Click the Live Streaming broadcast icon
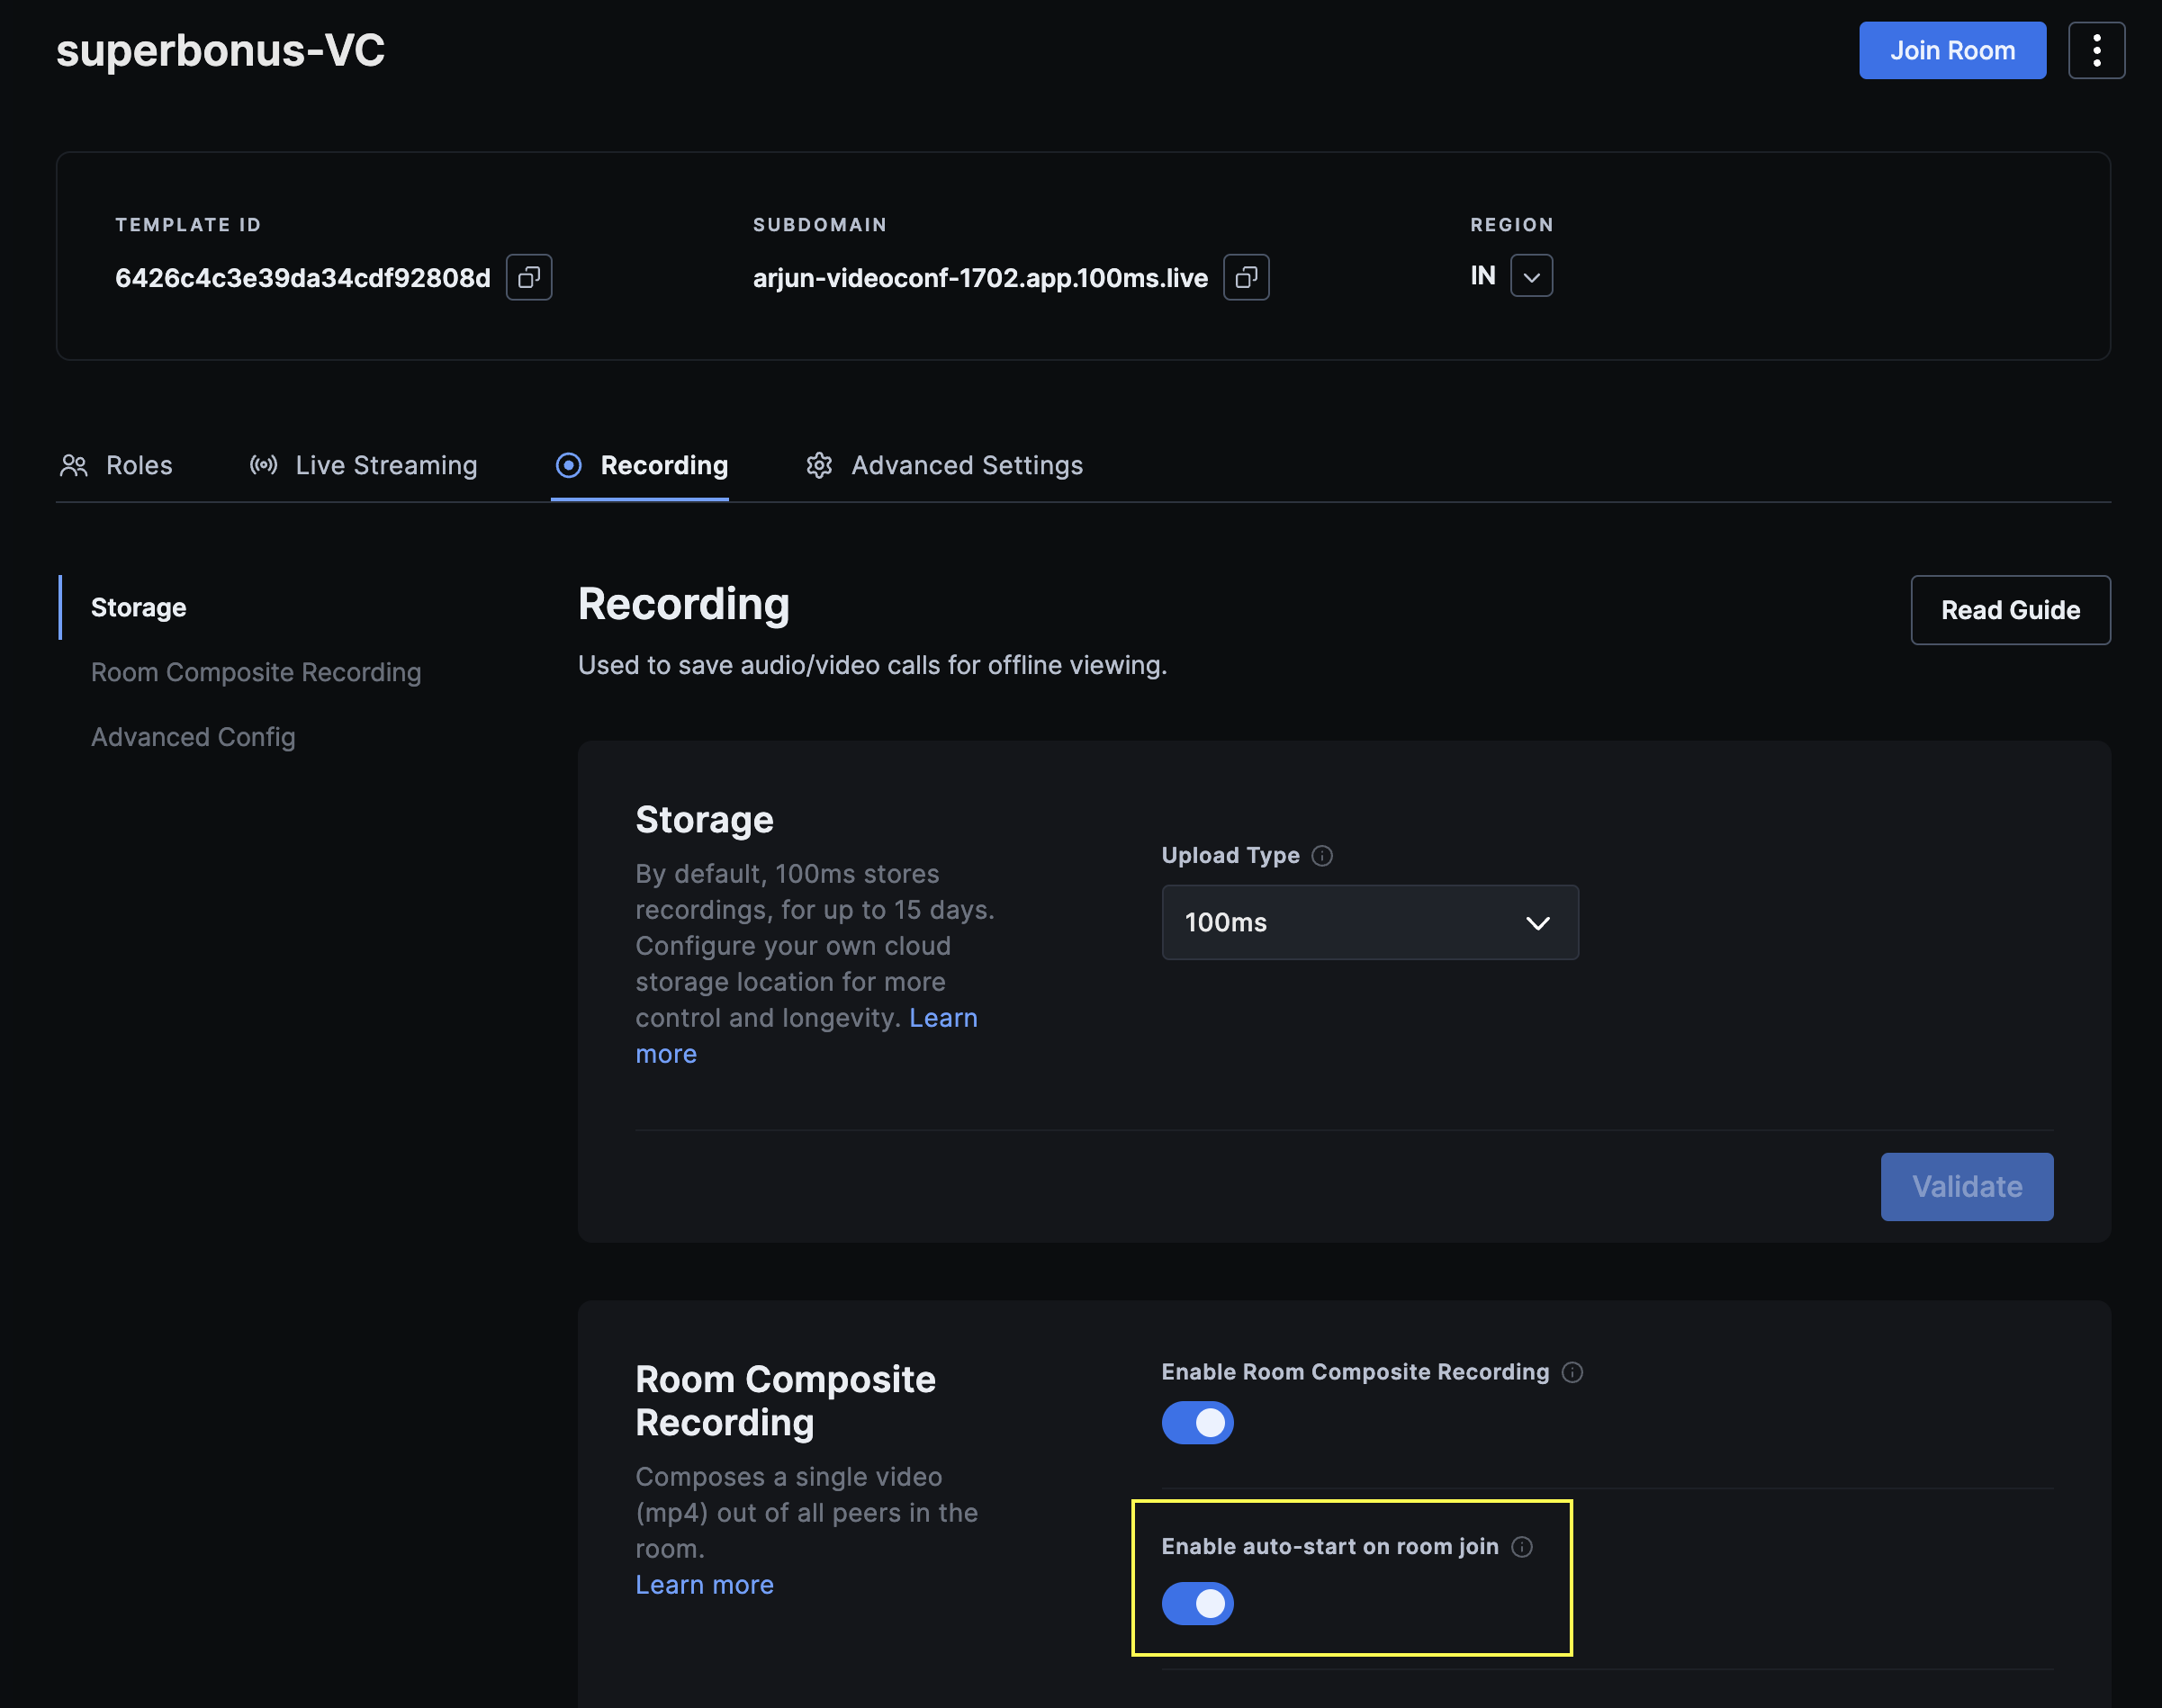This screenshot has width=2162, height=1708. (262, 465)
